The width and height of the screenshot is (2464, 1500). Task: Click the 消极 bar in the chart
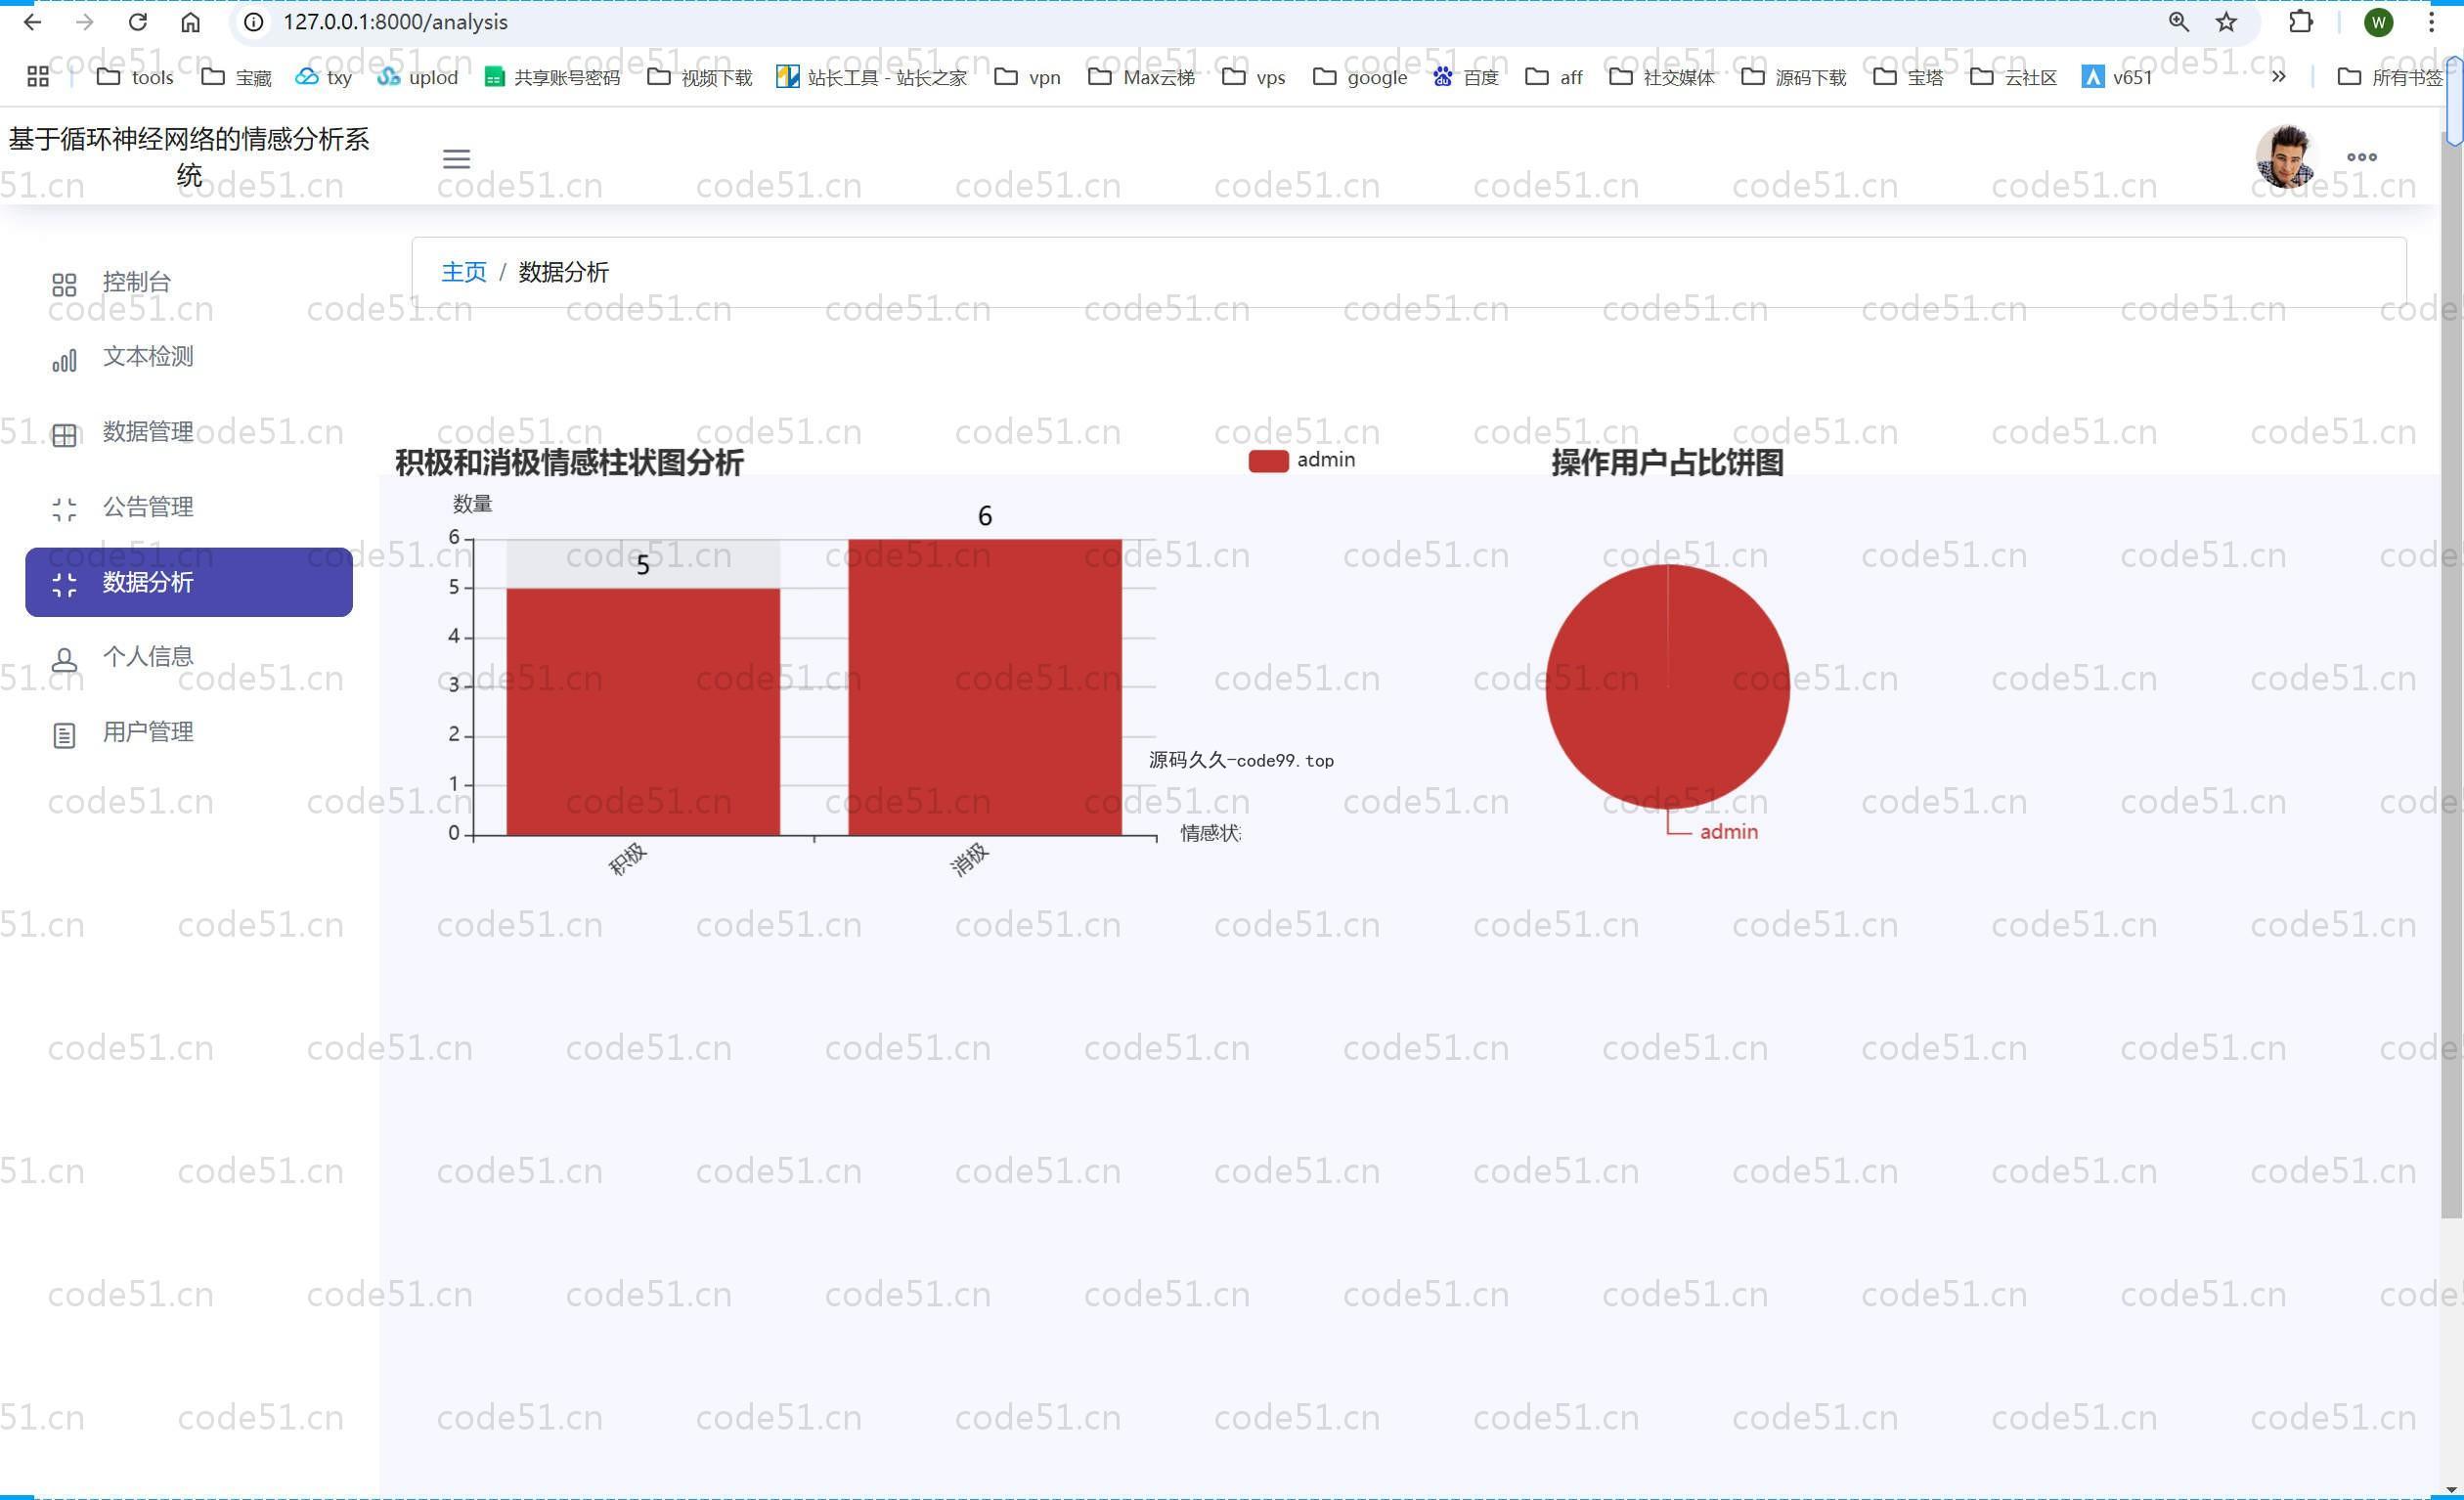985,687
